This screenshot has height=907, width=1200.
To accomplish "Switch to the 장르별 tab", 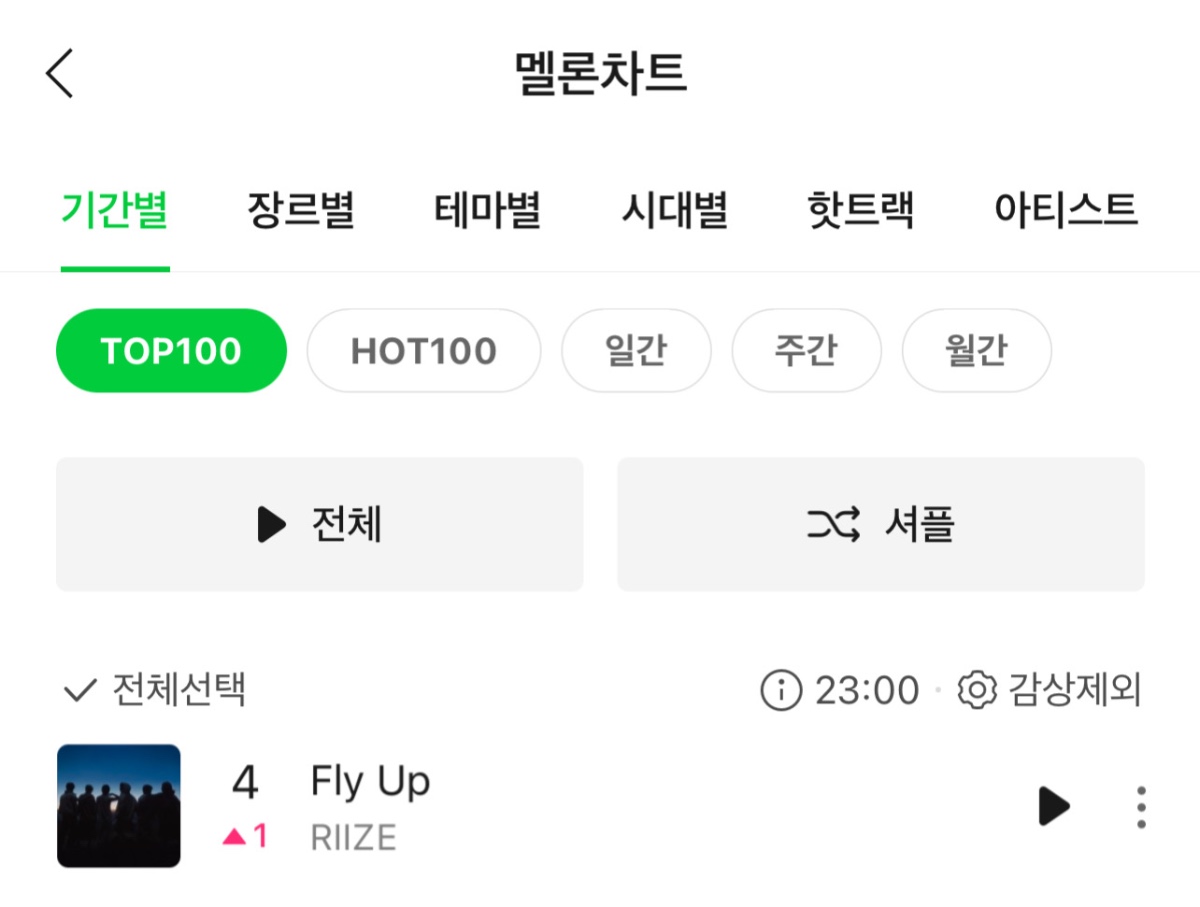I will pyautogui.click(x=301, y=211).
